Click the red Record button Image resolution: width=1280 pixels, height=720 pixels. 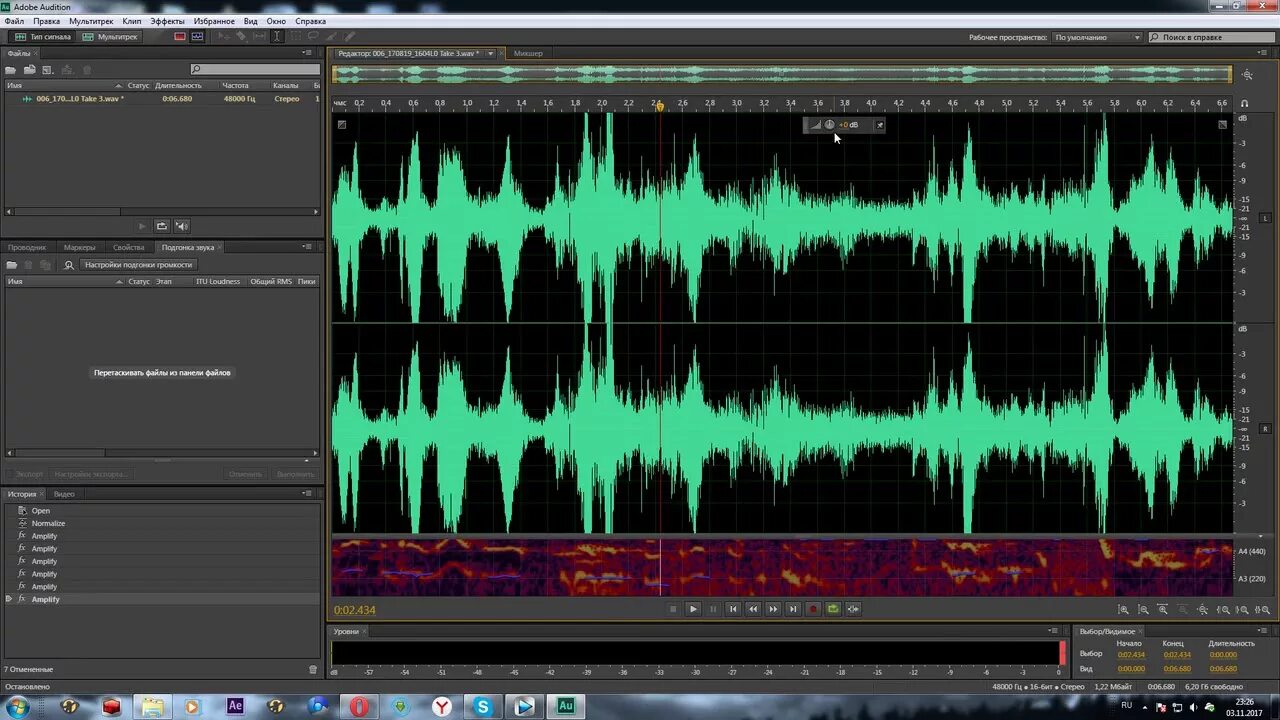click(x=813, y=608)
